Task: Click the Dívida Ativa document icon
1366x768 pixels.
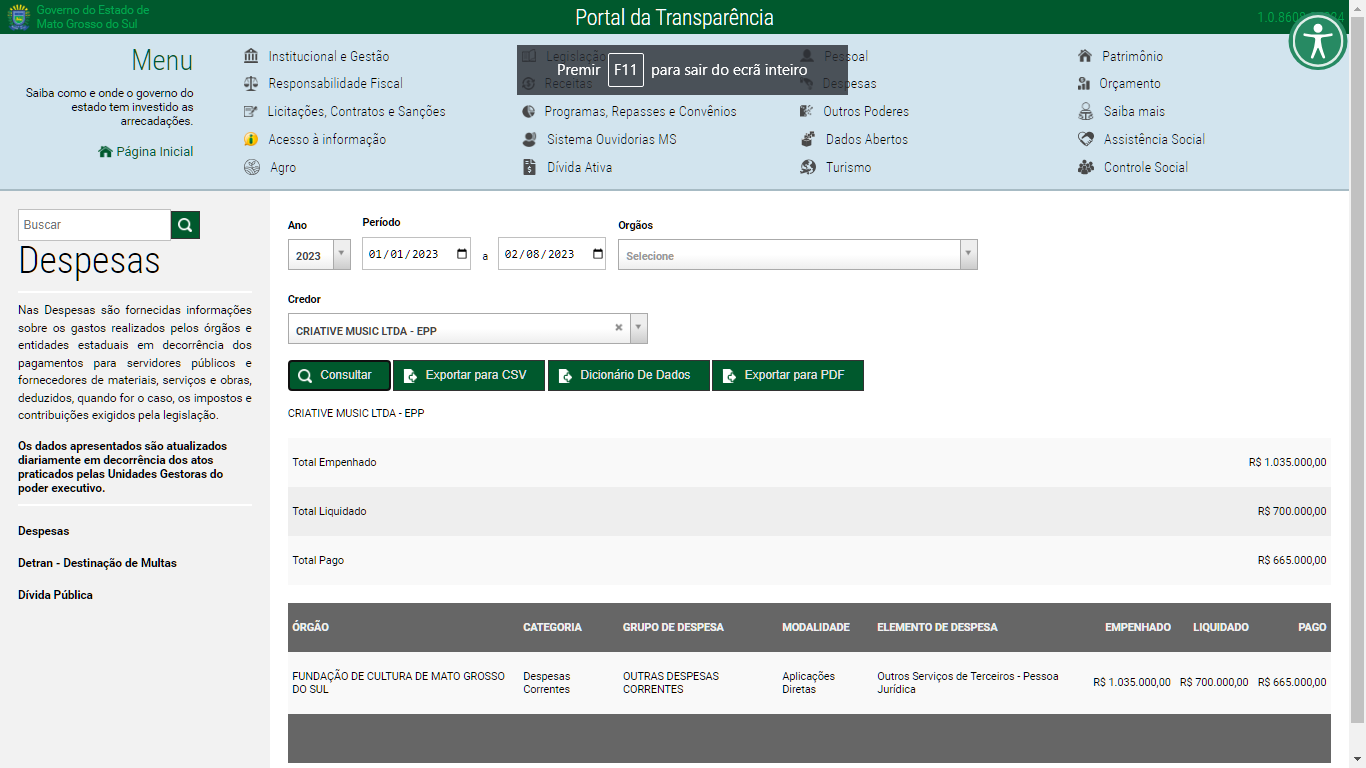Action: (529, 168)
